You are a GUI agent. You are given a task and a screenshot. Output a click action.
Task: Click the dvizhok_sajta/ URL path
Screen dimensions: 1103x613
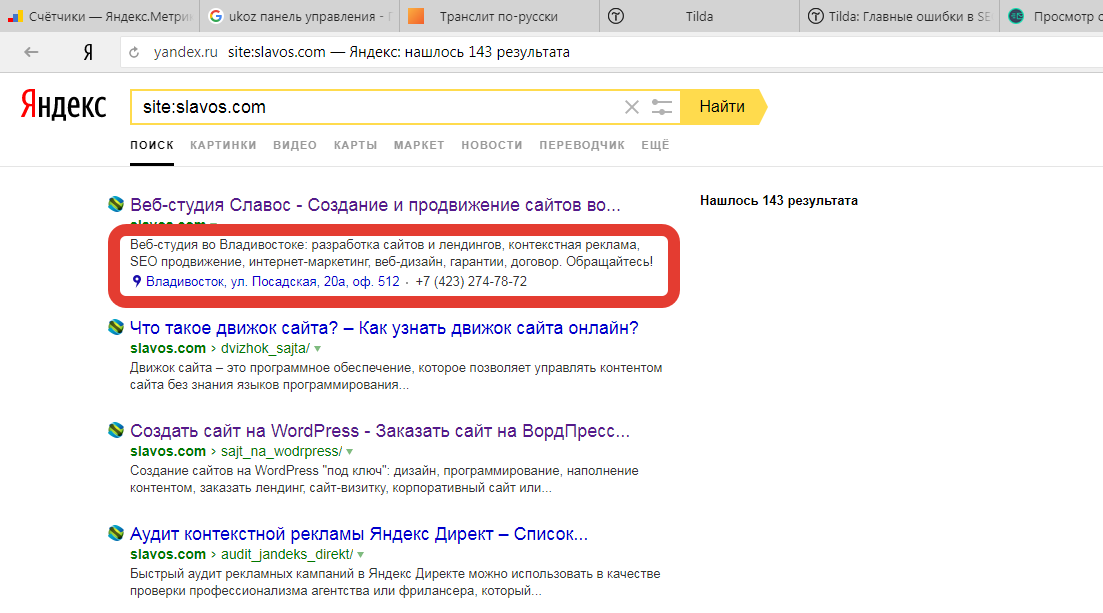point(265,348)
